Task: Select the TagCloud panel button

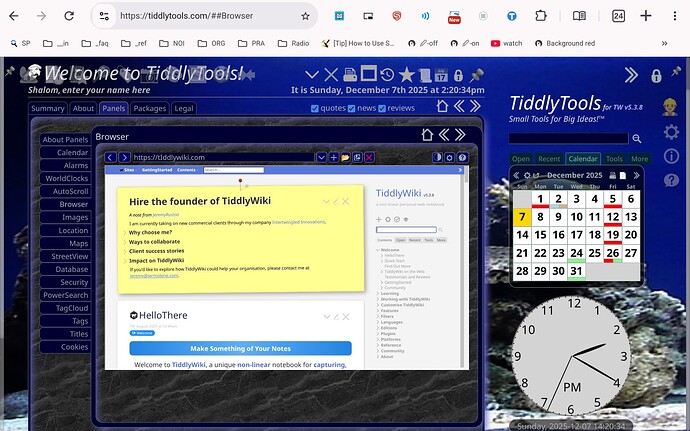Action: pyautogui.click(x=72, y=308)
